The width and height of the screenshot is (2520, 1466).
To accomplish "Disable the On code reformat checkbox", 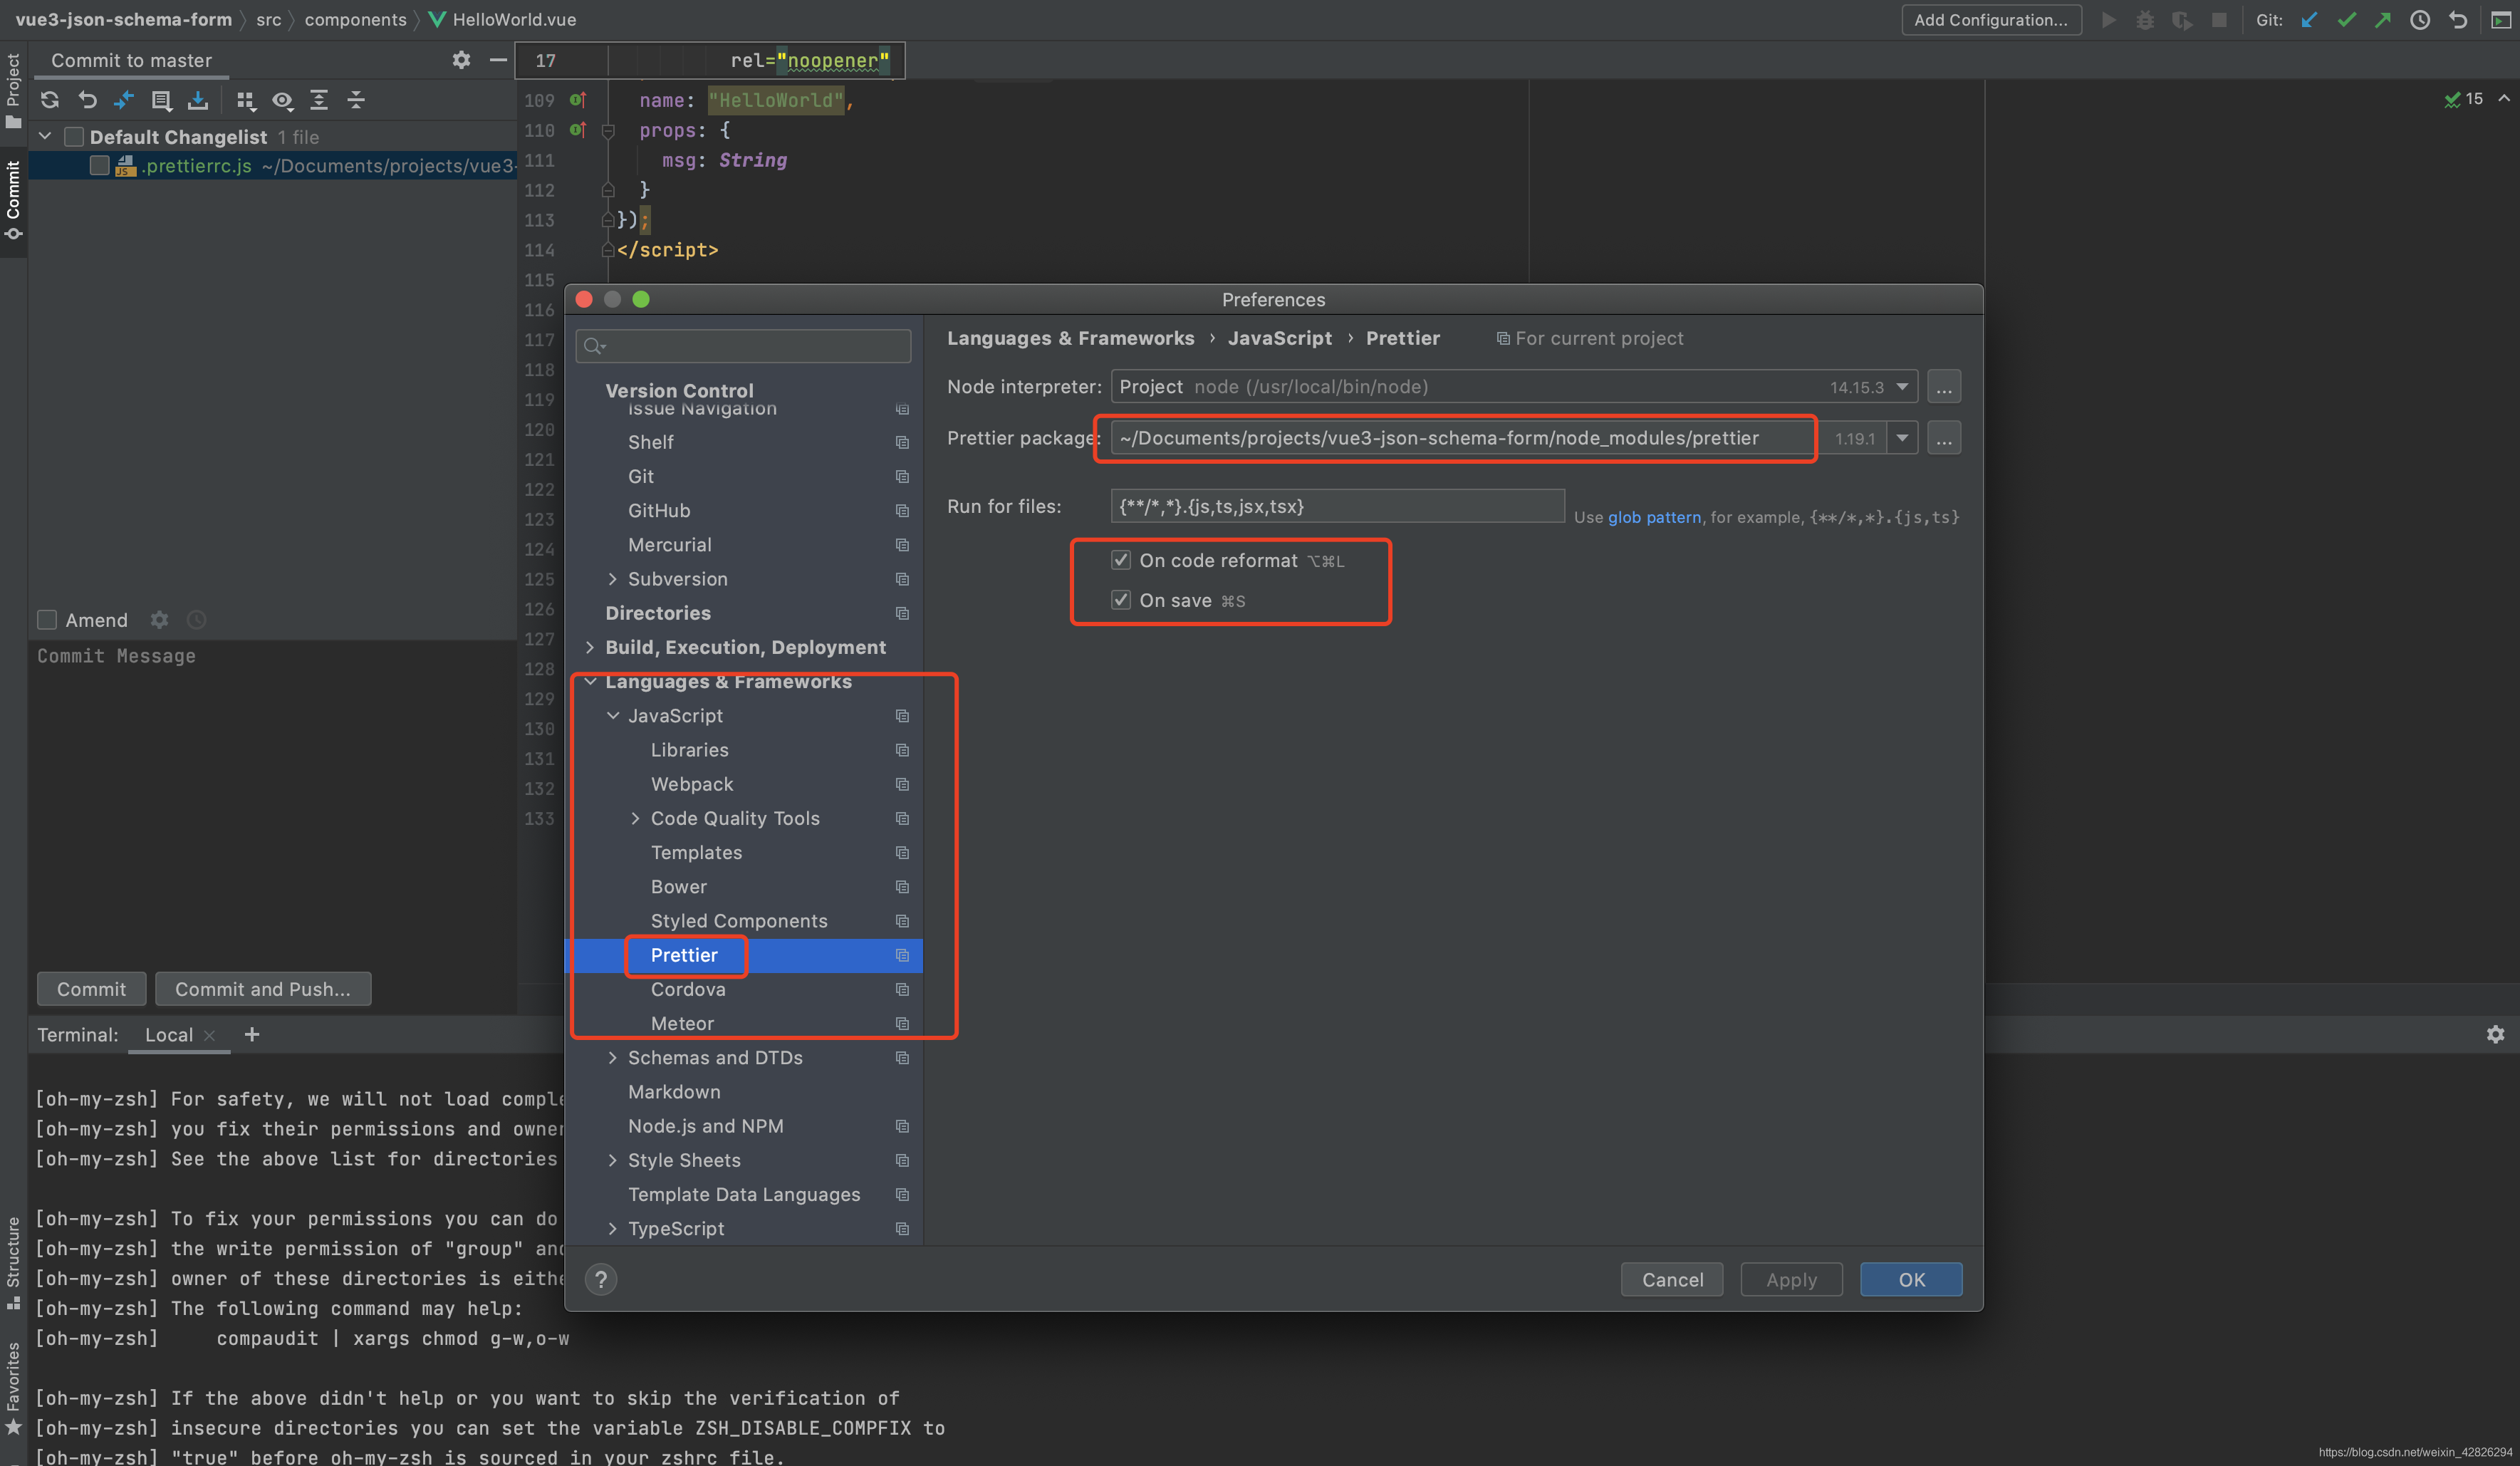I will click(1121, 560).
